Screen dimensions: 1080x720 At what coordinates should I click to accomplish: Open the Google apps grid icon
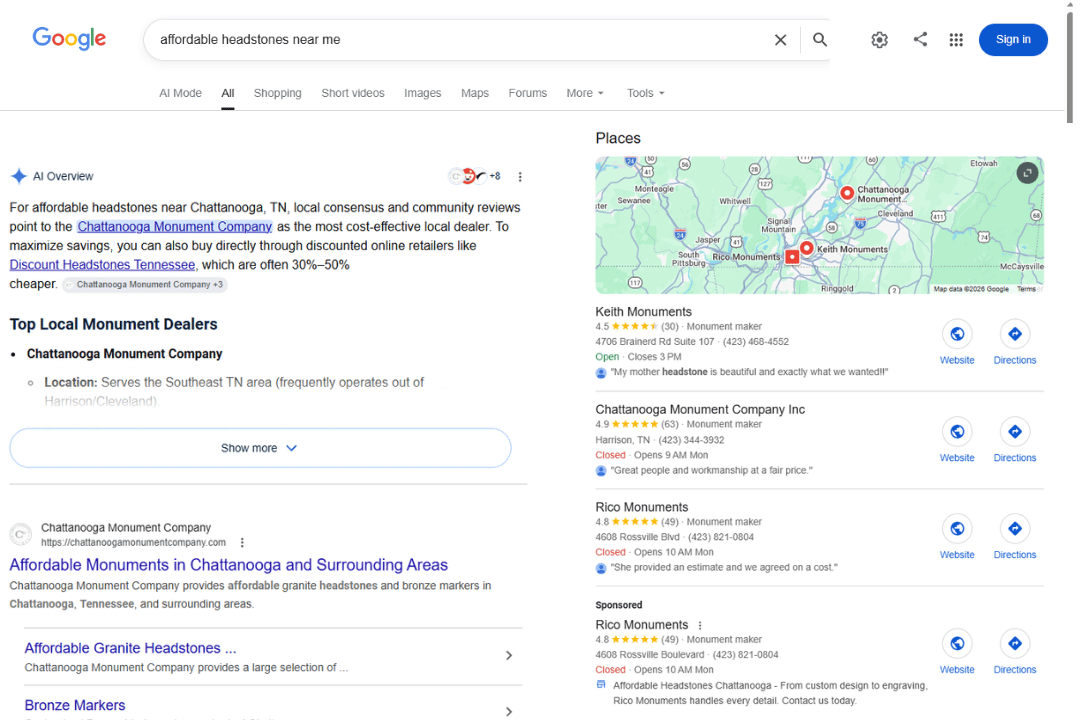(956, 40)
